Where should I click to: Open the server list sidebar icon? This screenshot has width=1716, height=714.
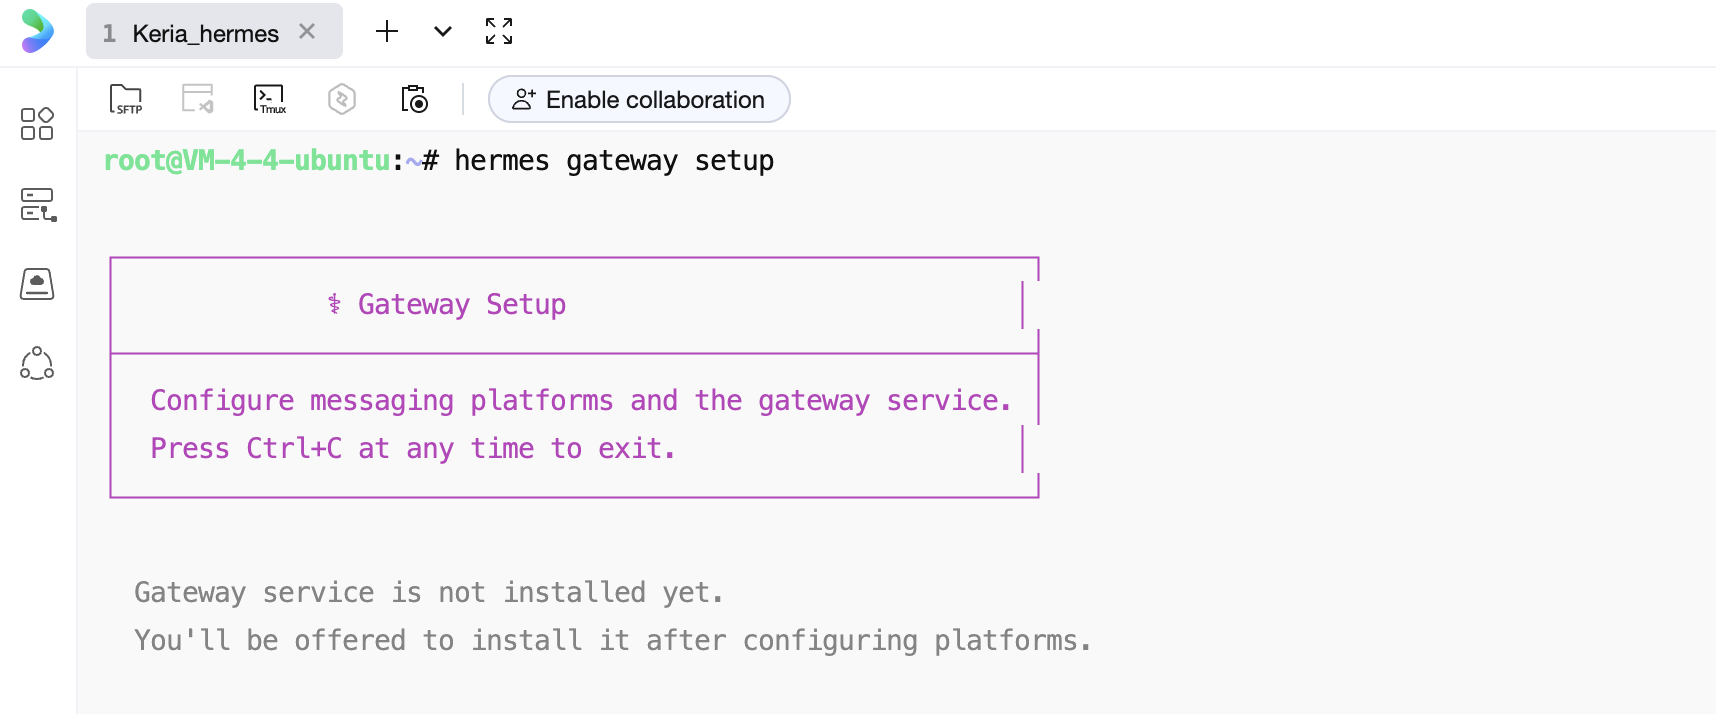(x=37, y=204)
